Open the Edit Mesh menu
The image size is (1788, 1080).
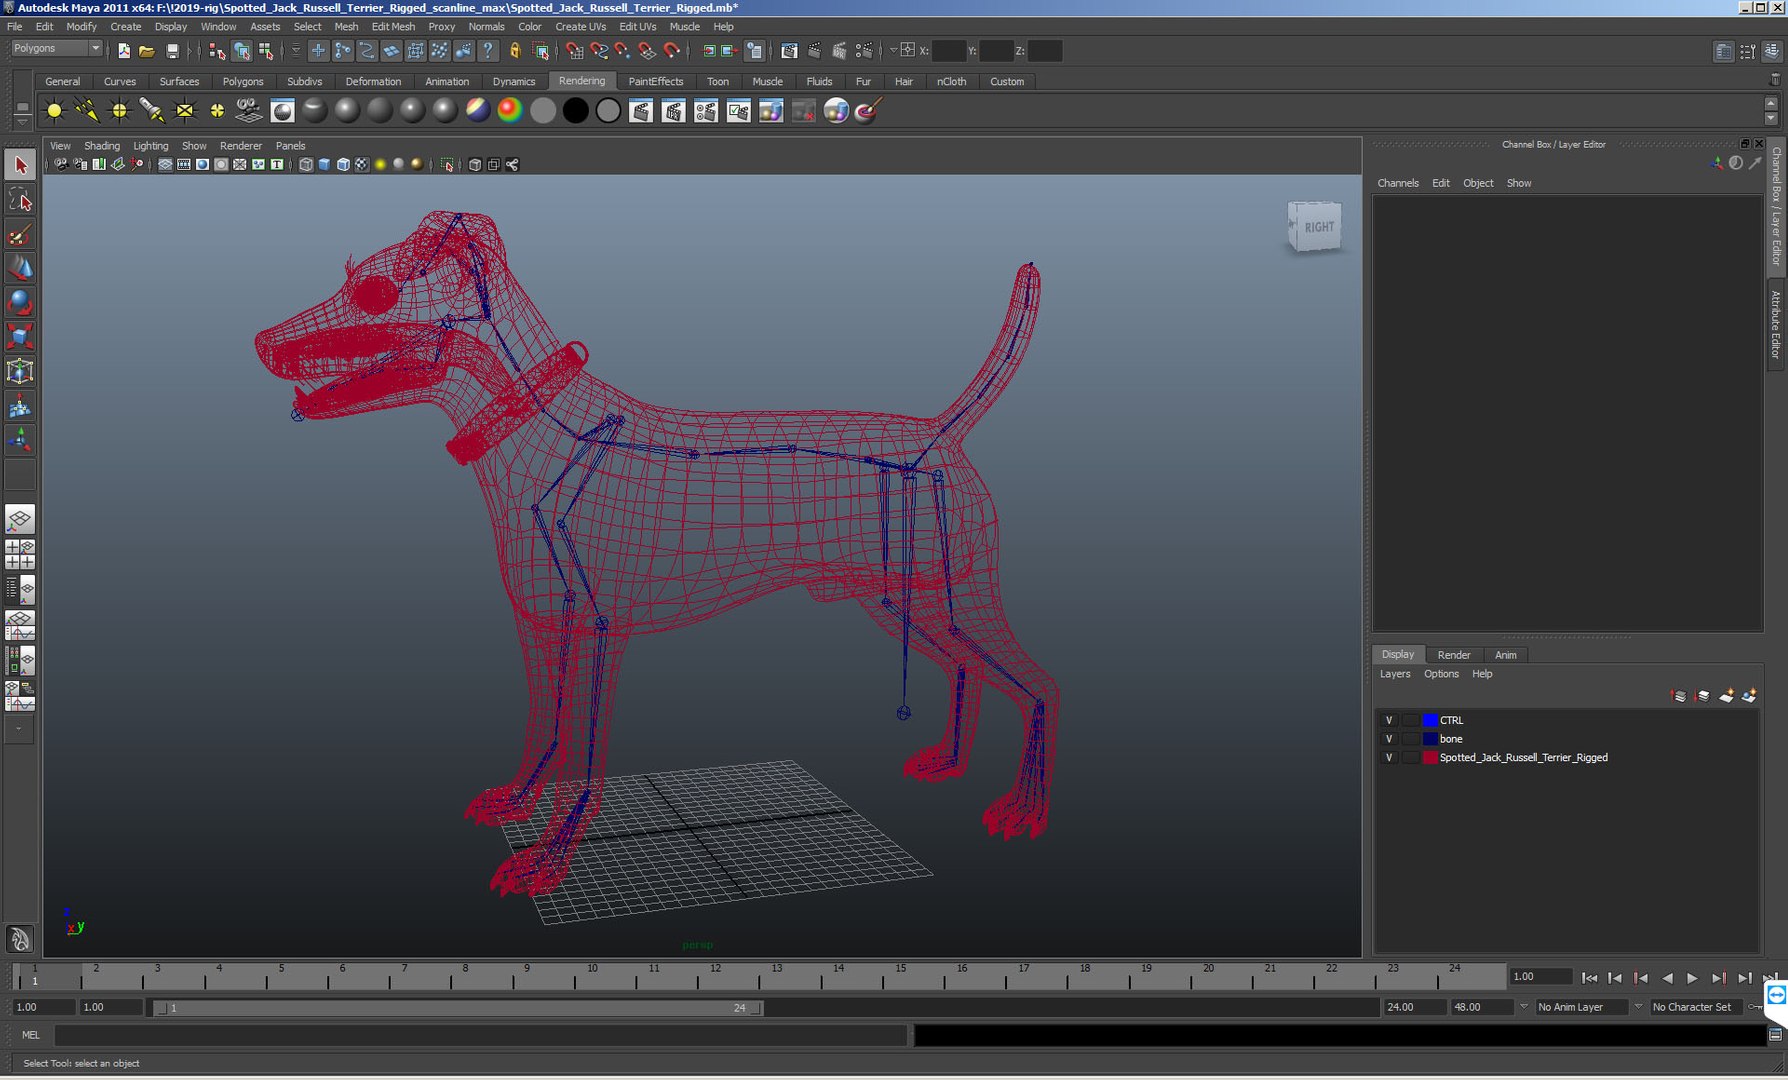[x=393, y=27]
